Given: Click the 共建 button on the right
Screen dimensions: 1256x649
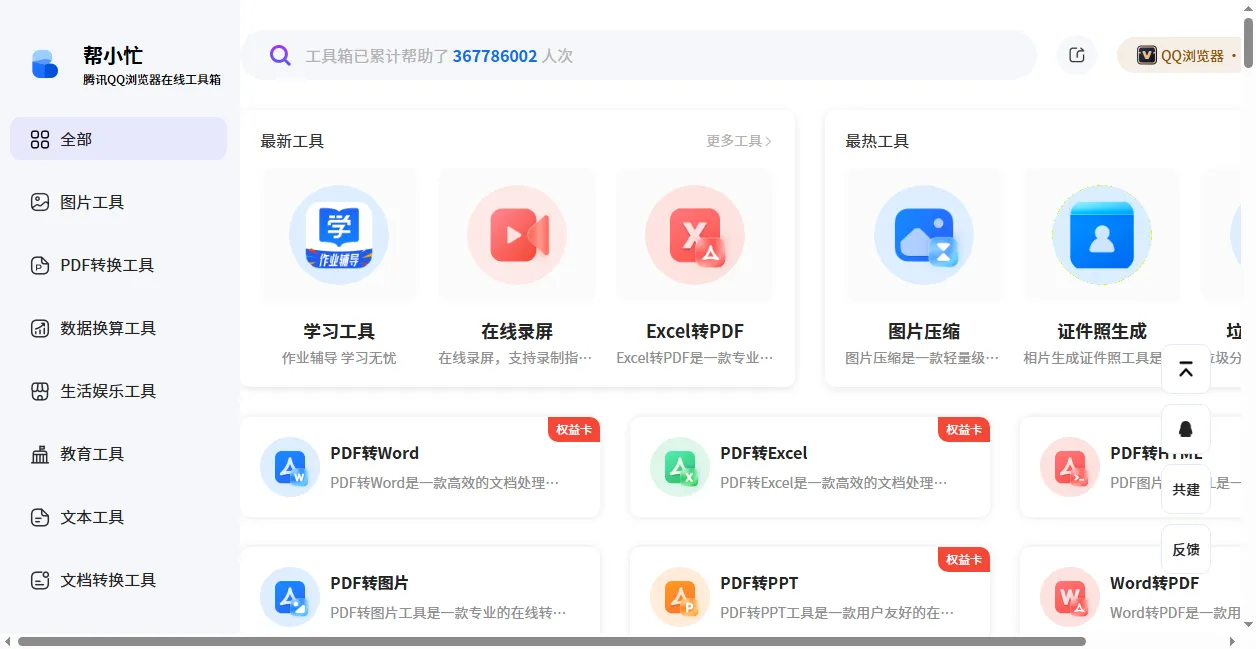Looking at the screenshot, I should click(x=1185, y=489).
